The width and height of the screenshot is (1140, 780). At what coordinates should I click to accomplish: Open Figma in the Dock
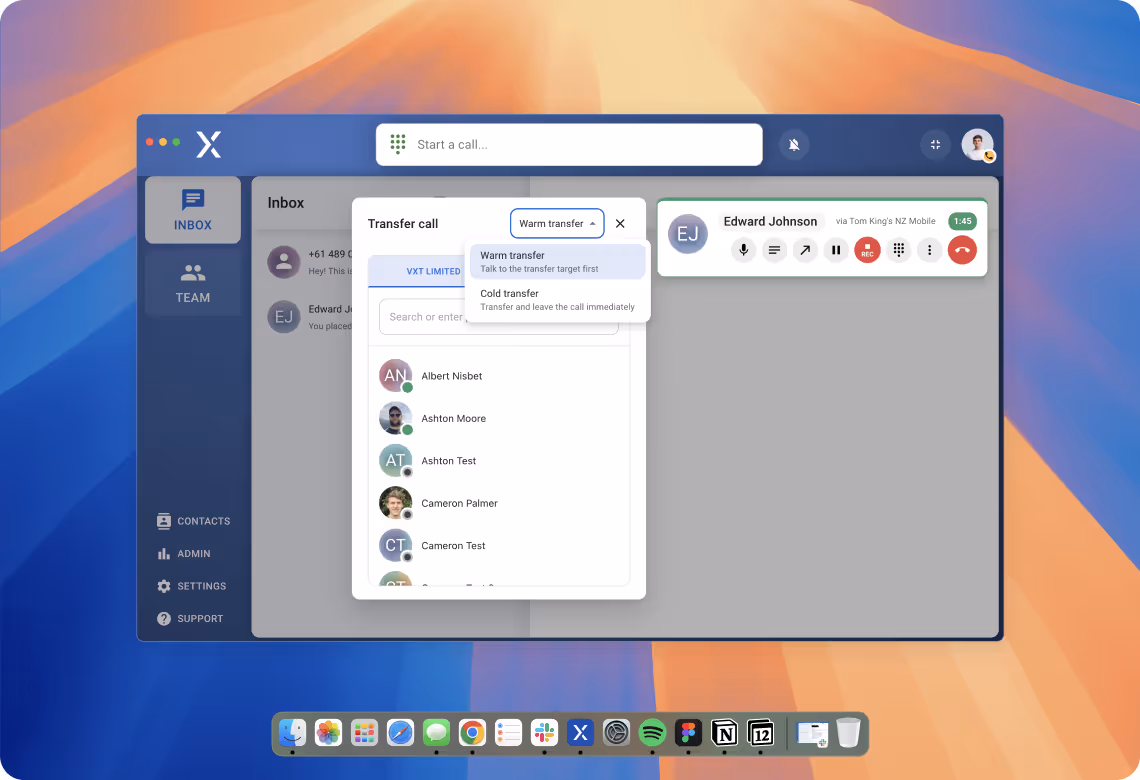pyautogui.click(x=689, y=733)
